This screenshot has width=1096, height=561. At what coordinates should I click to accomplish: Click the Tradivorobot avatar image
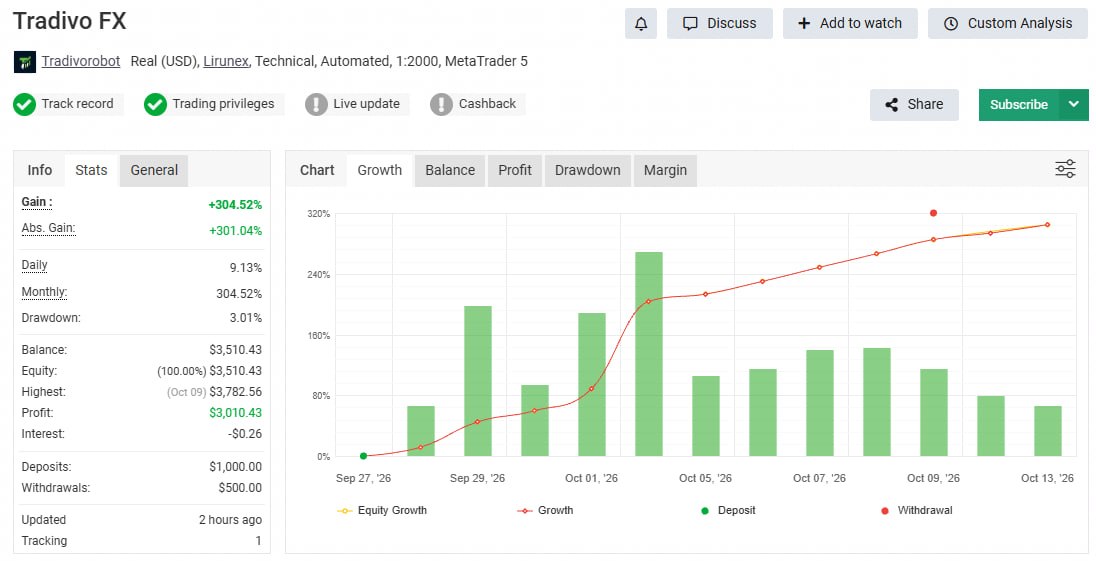coord(24,62)
